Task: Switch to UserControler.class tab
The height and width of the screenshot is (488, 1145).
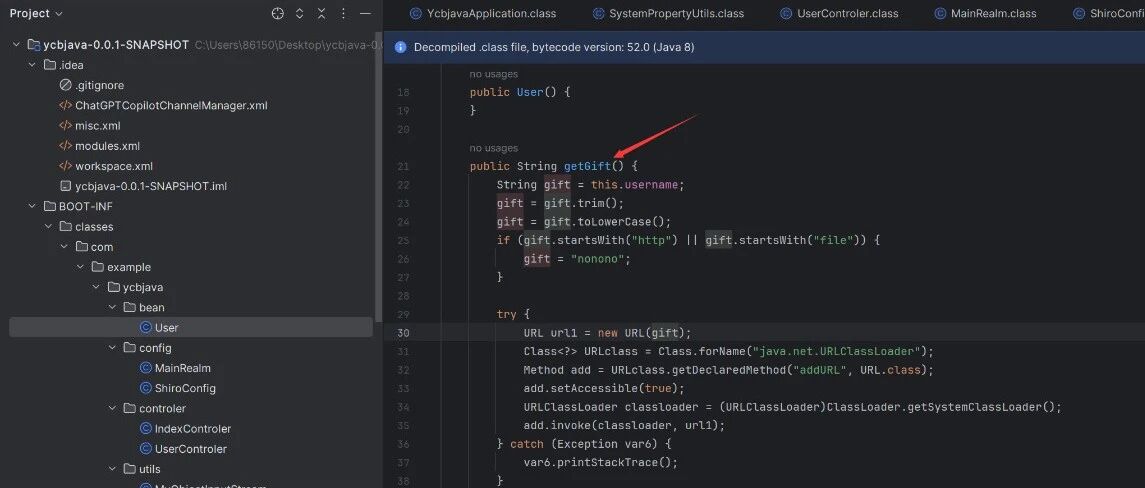Action: point(839,13)
